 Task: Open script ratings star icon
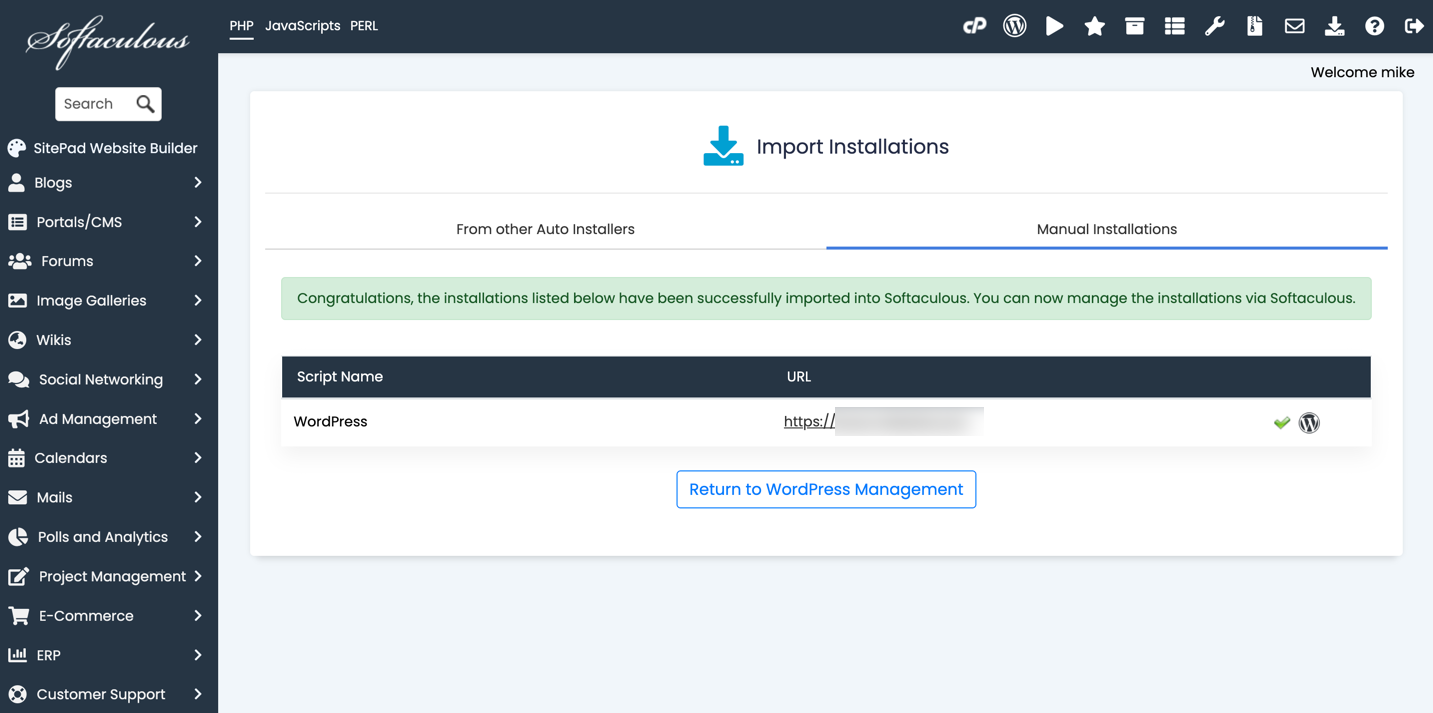point(1094,26)
